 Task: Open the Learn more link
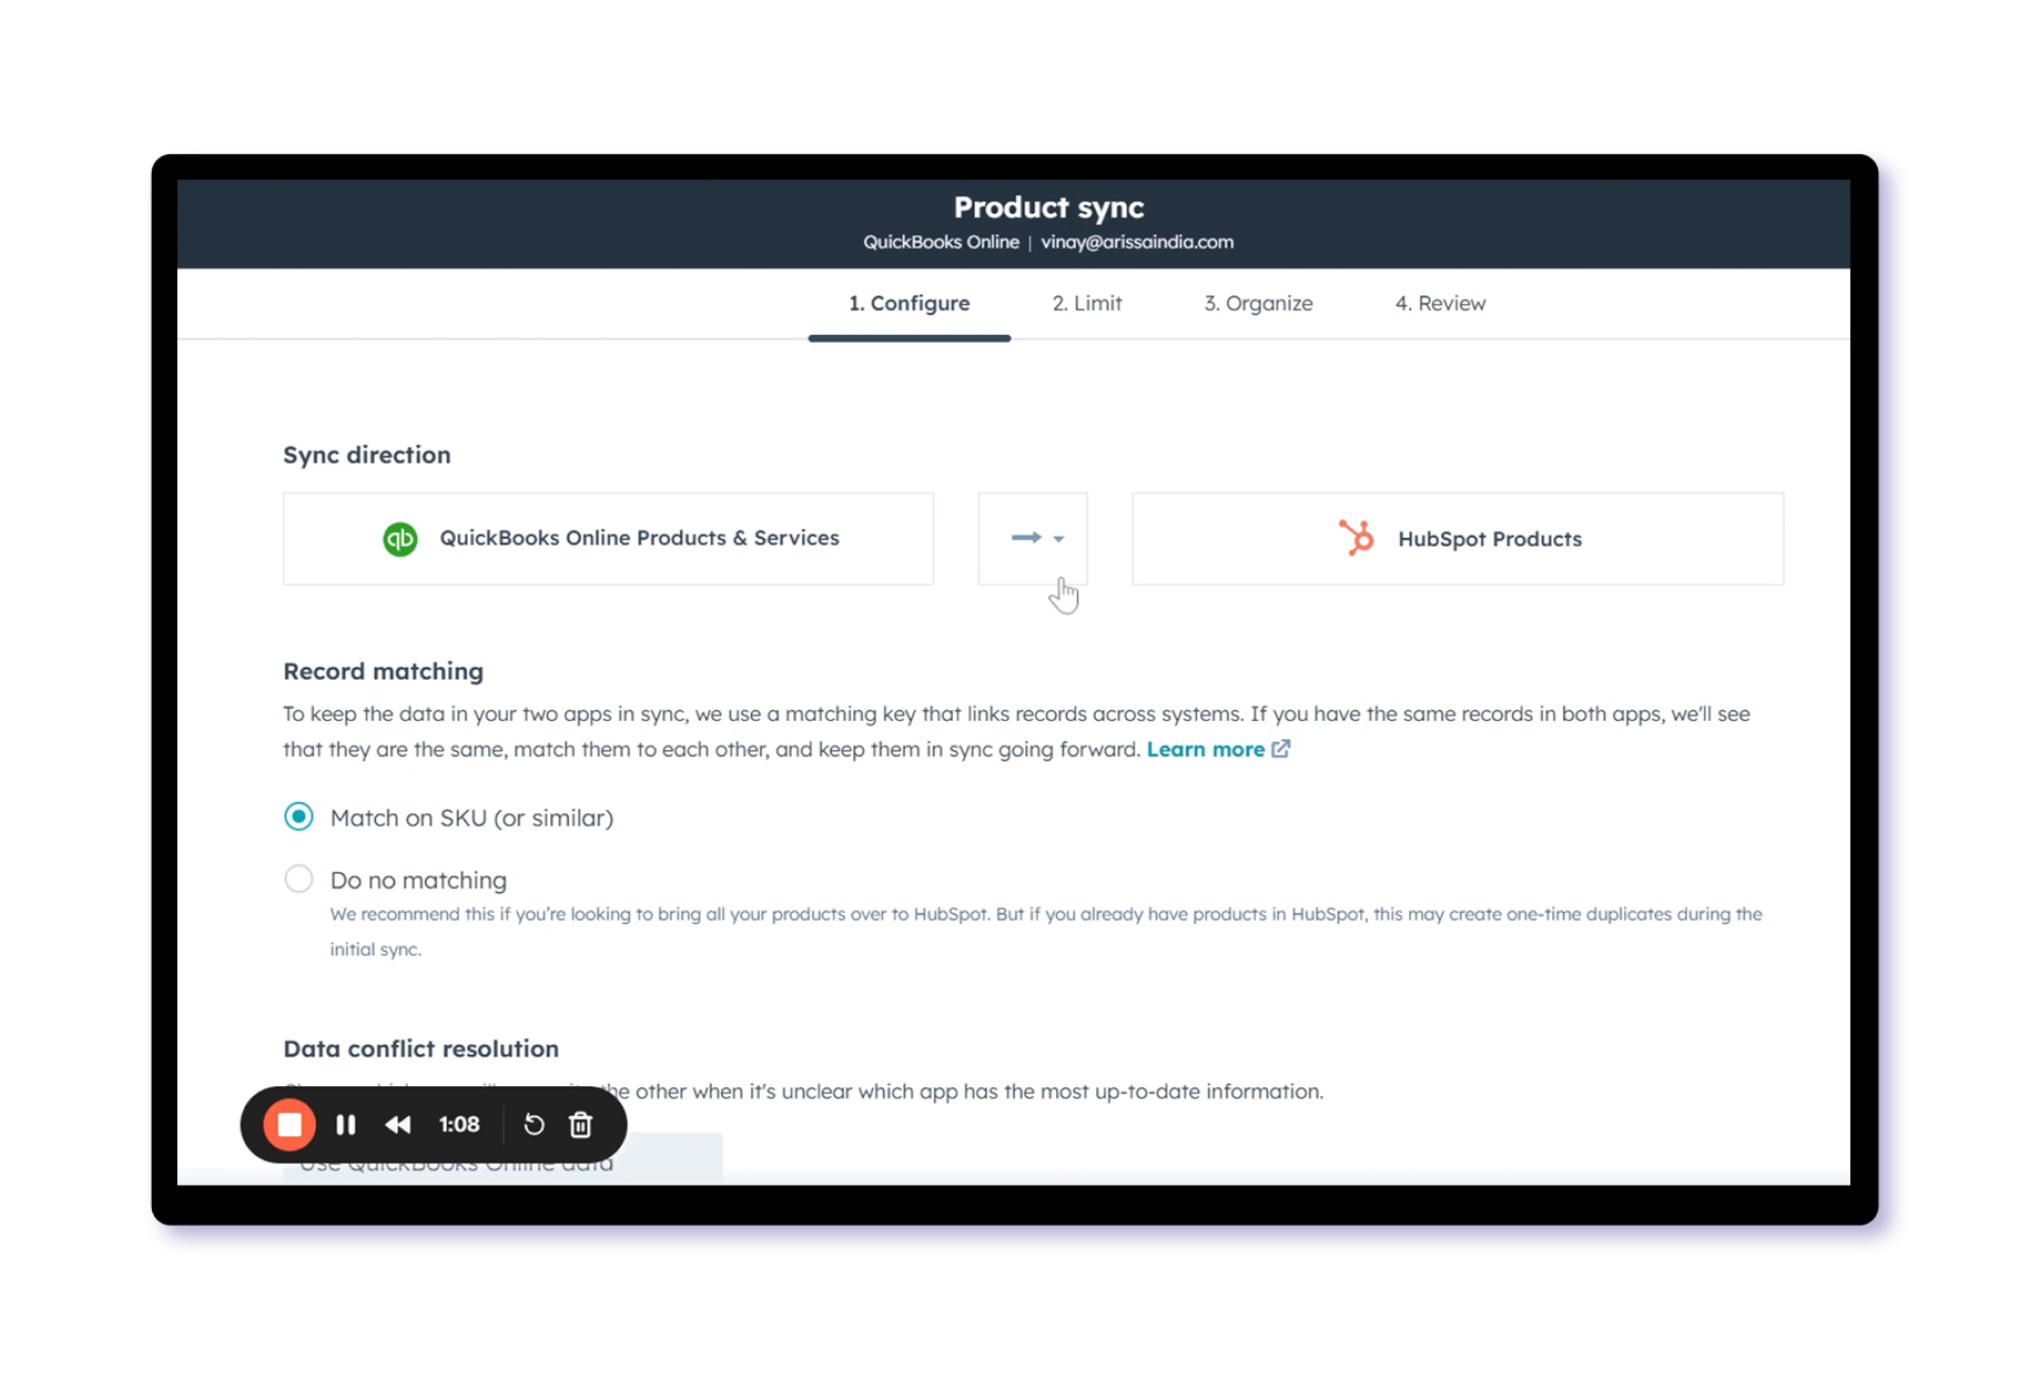(1205, 749)
